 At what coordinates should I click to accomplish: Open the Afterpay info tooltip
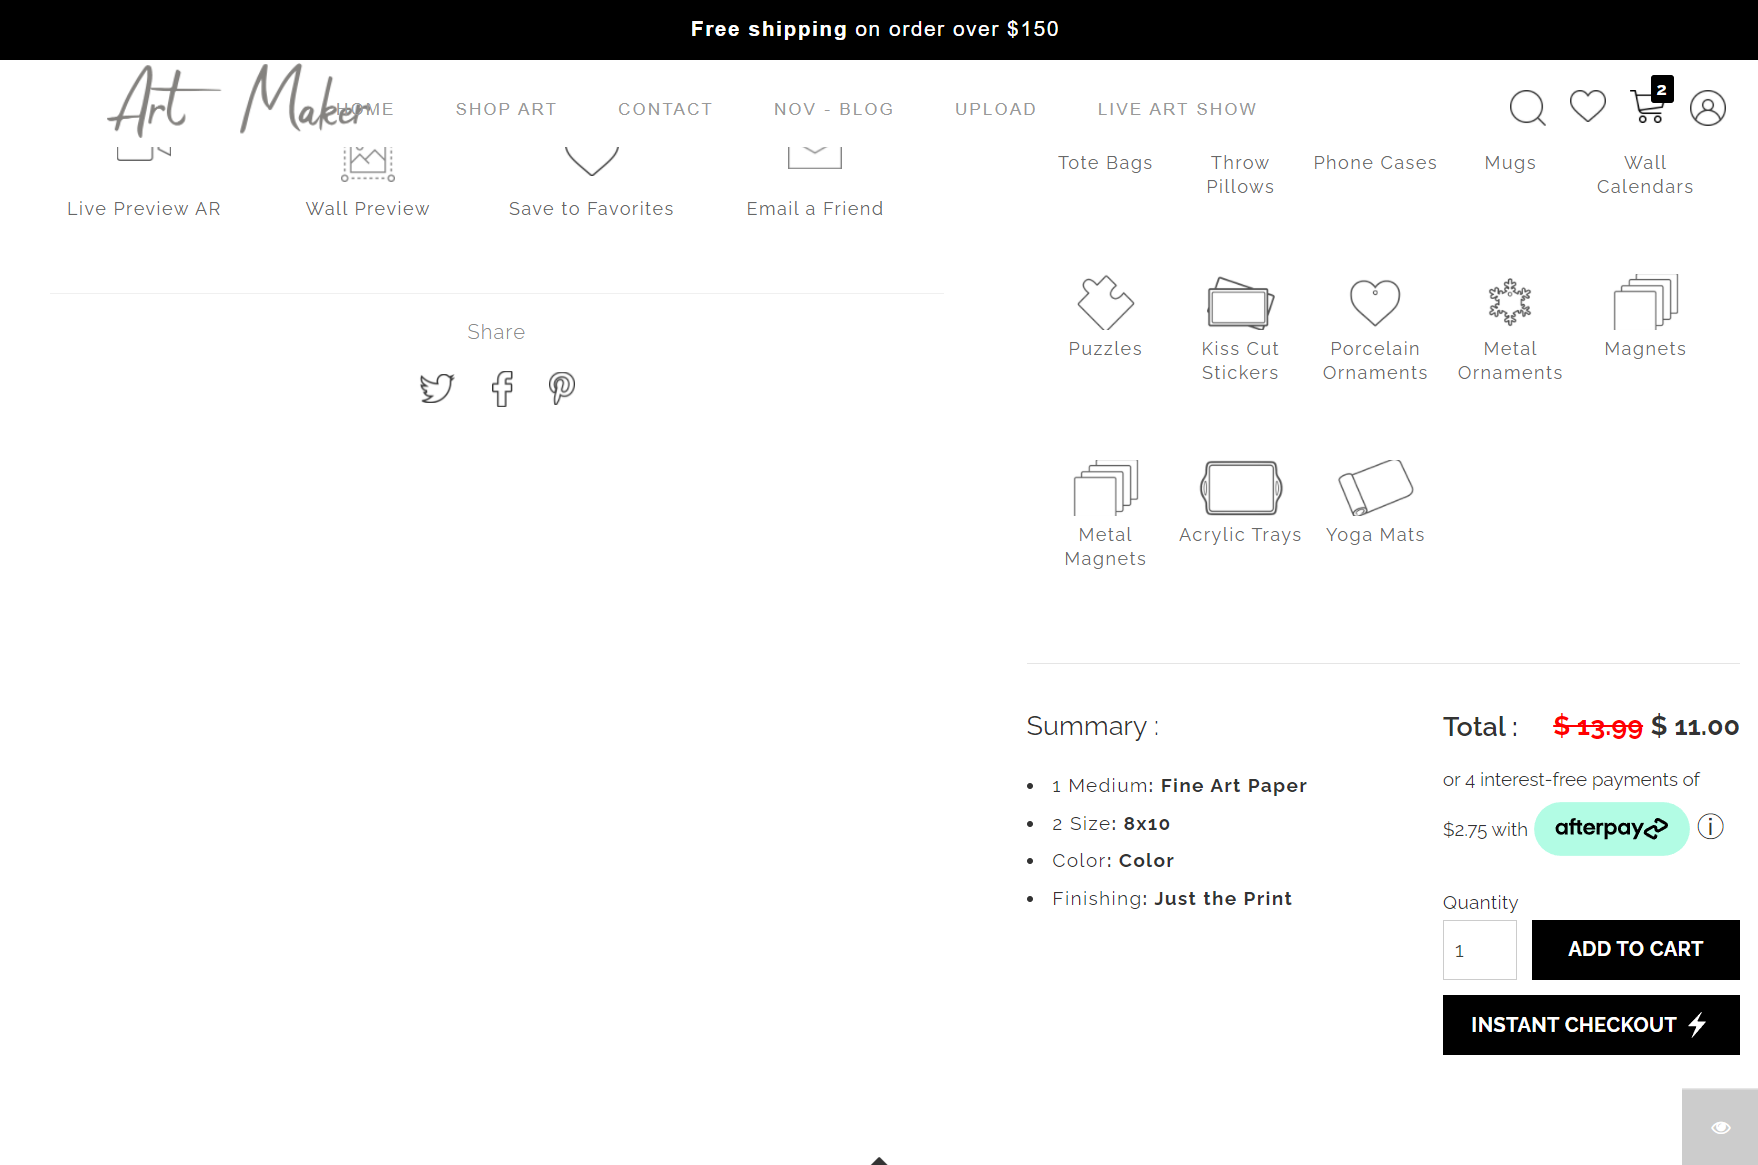coord(1711,827)
